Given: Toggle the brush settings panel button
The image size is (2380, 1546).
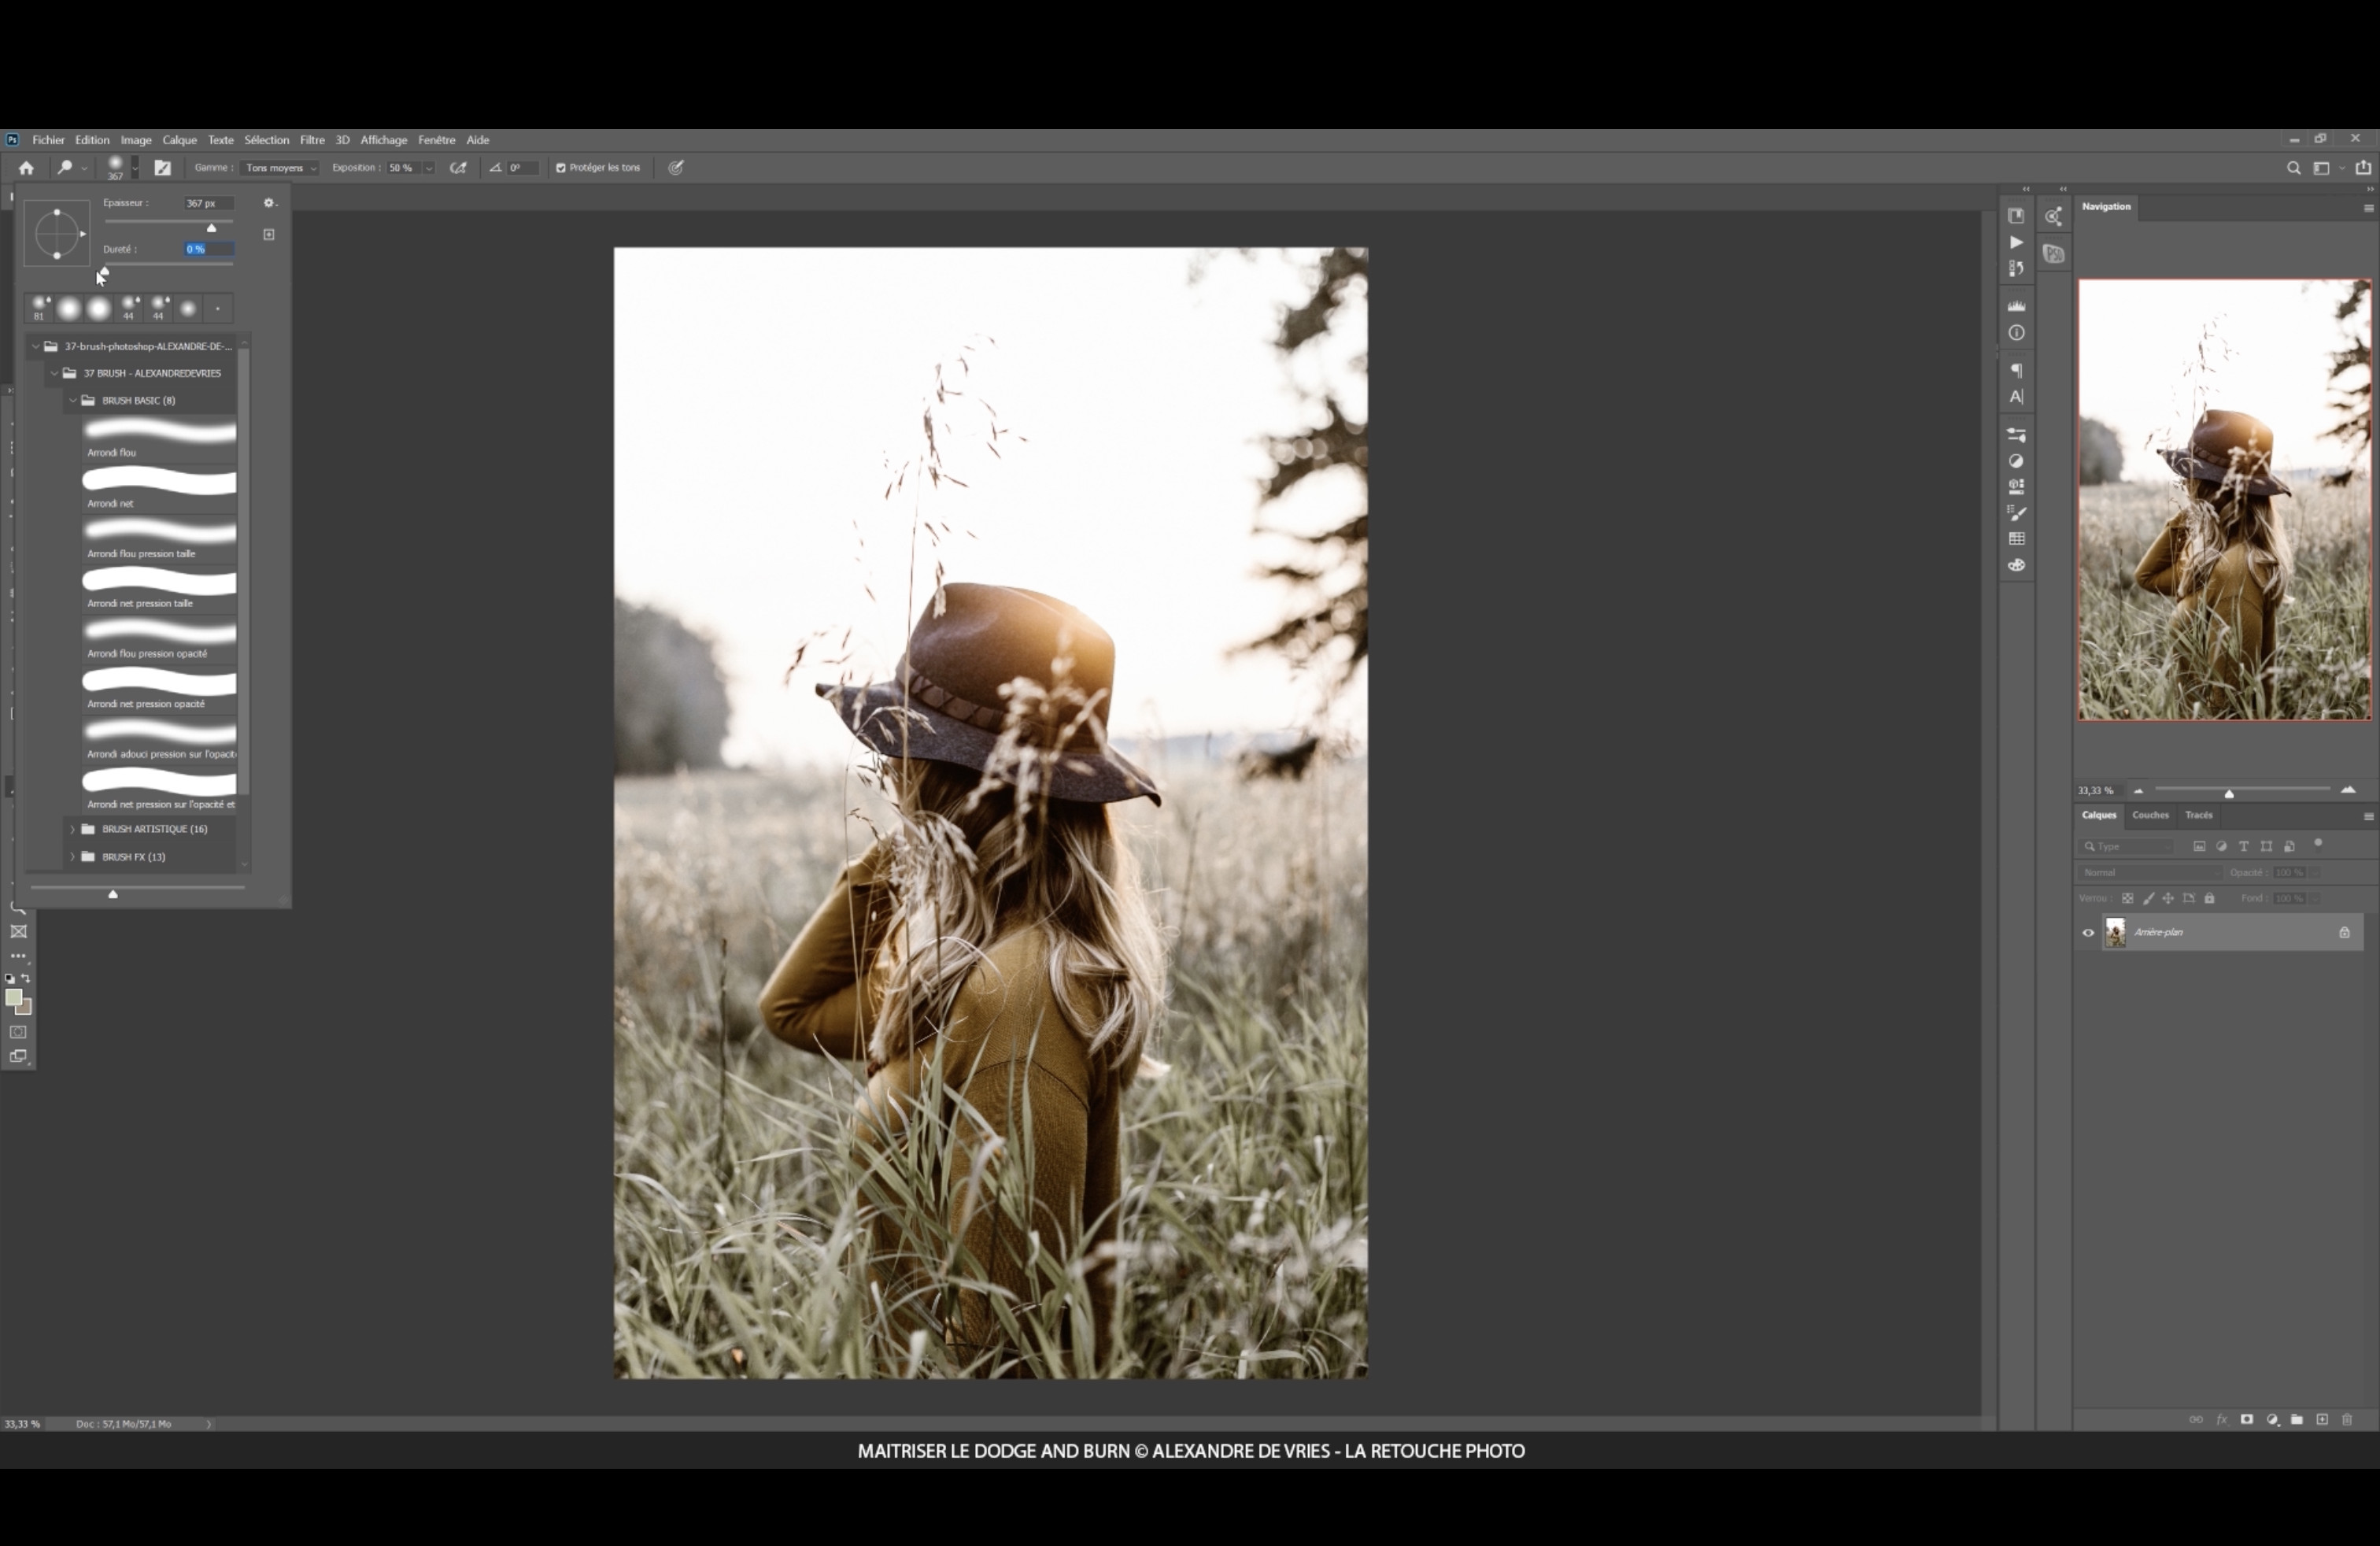Looking at the screenshot, I should pyautogui.click(x=162, y=168).
